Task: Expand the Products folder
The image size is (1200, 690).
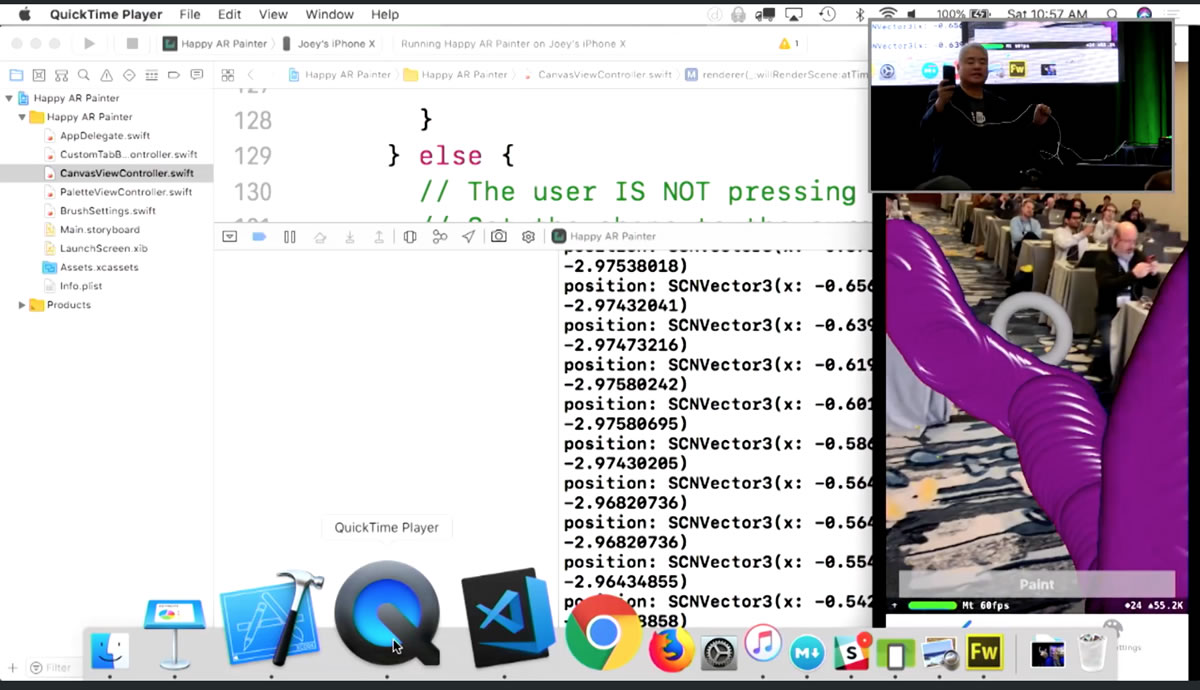Action: [x=23, y=305]
